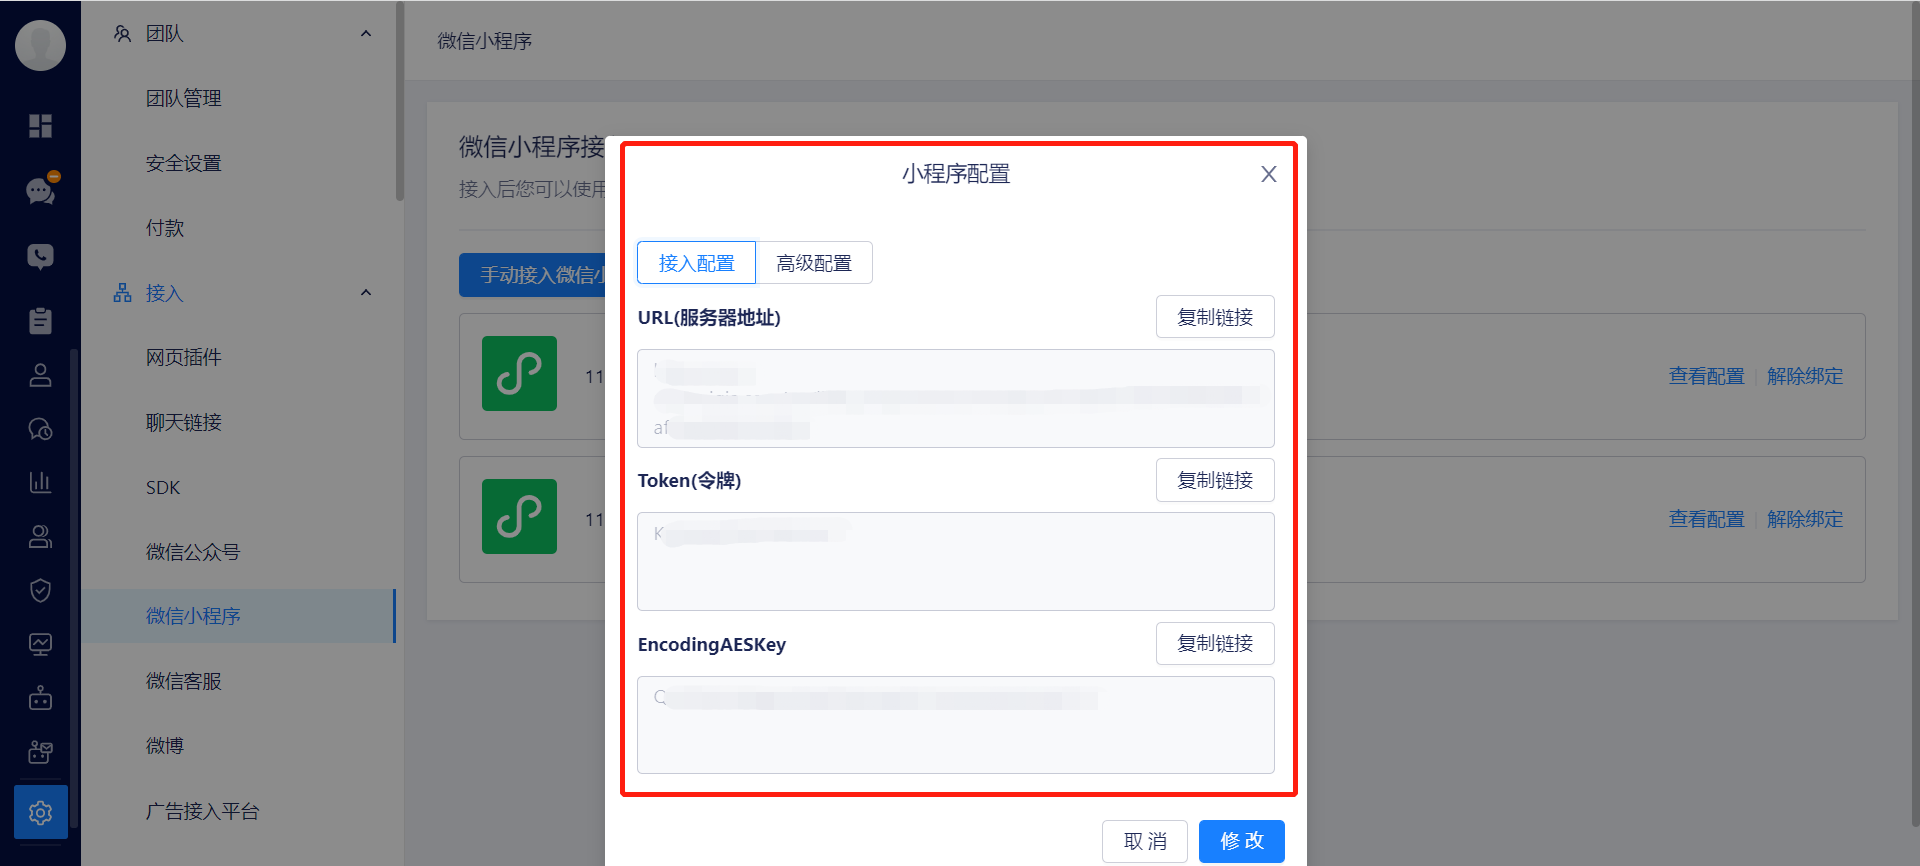Screen dimensions: 1920x866
Task: Collapse the 接入 menu section
Action: click(366, 293)
